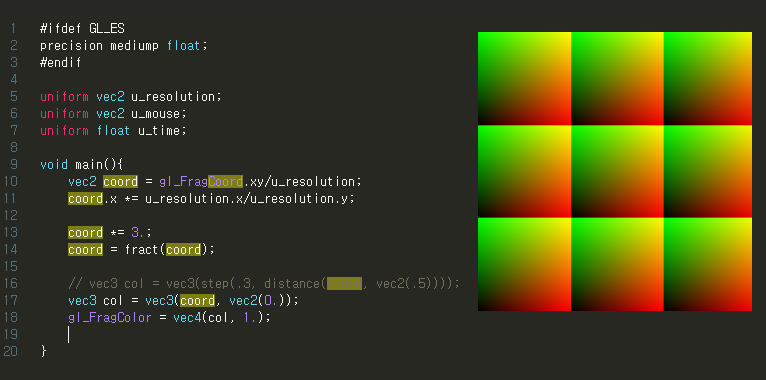Click the bottom-left gradient tile in the preview
The height and width of the screenshot is (380, 766).
[x=525, y=264]
